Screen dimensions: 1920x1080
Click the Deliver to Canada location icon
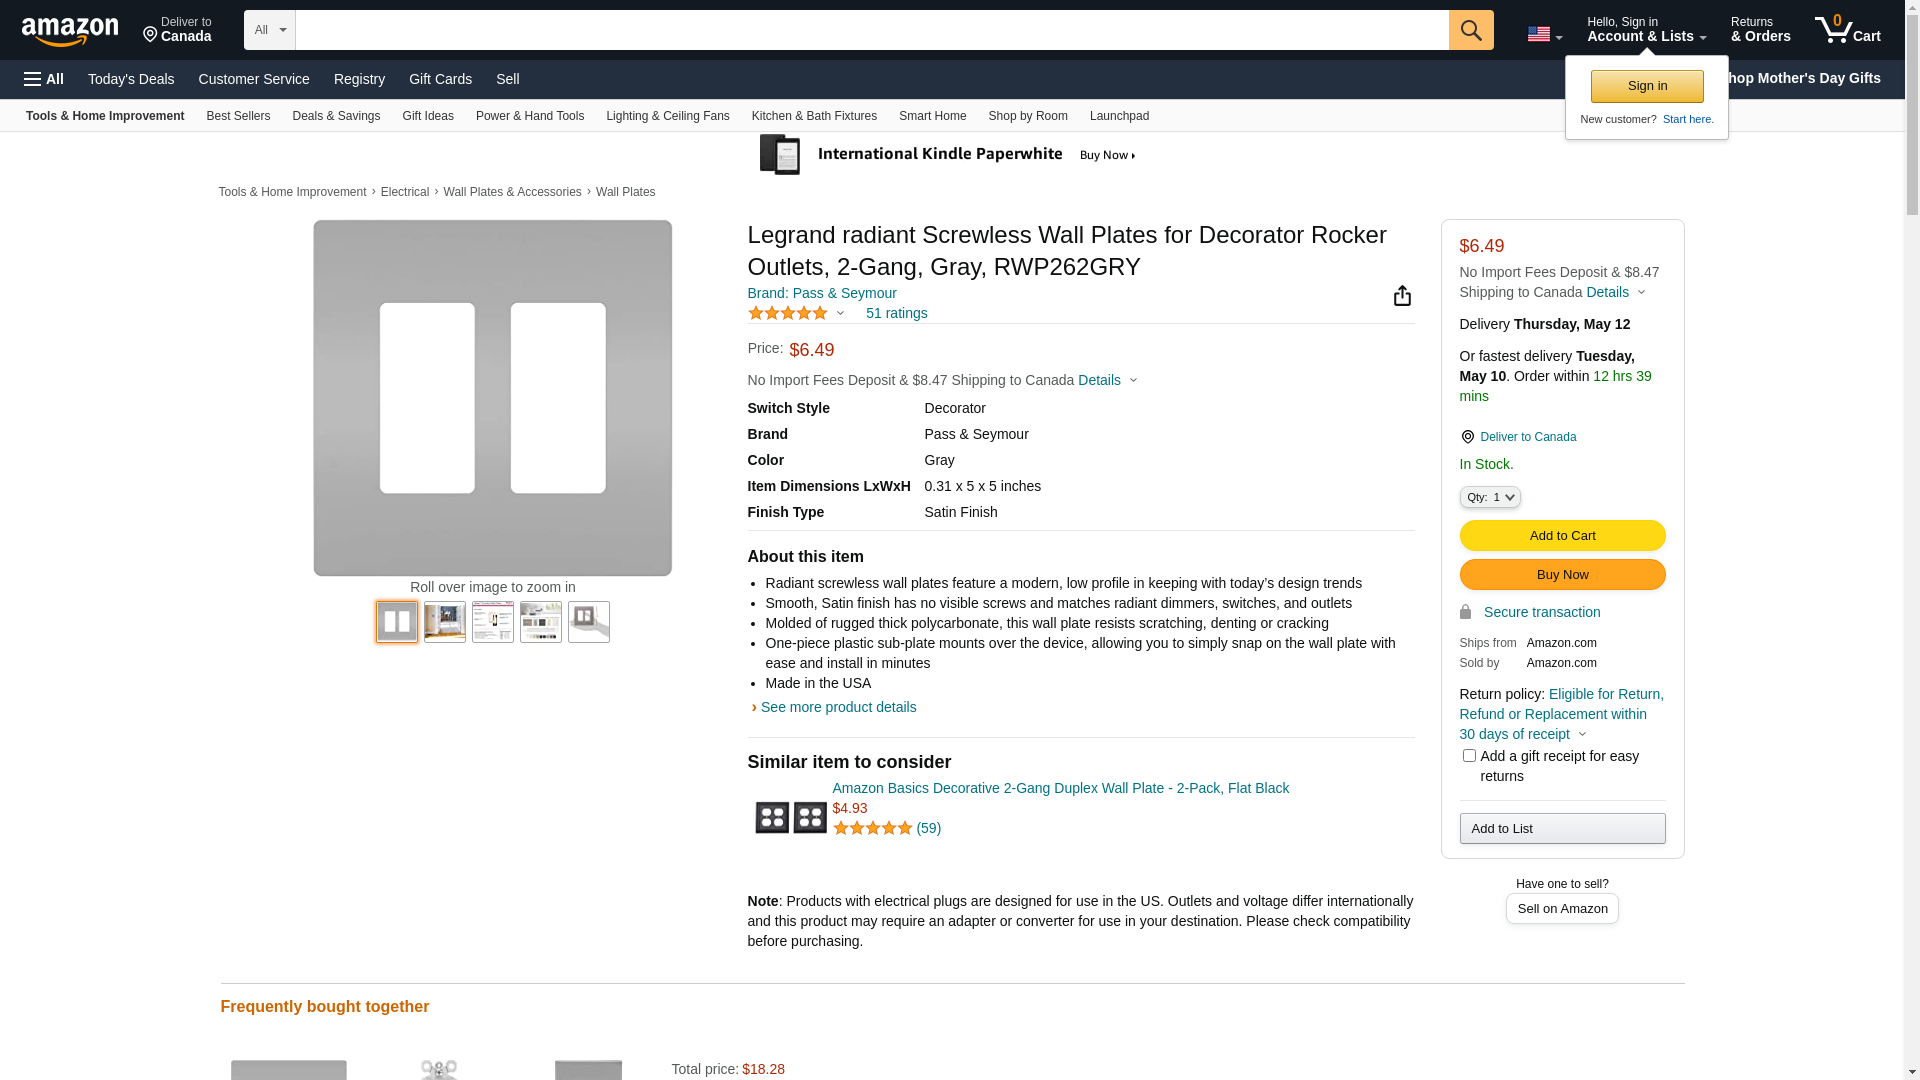pos(1467,437)
